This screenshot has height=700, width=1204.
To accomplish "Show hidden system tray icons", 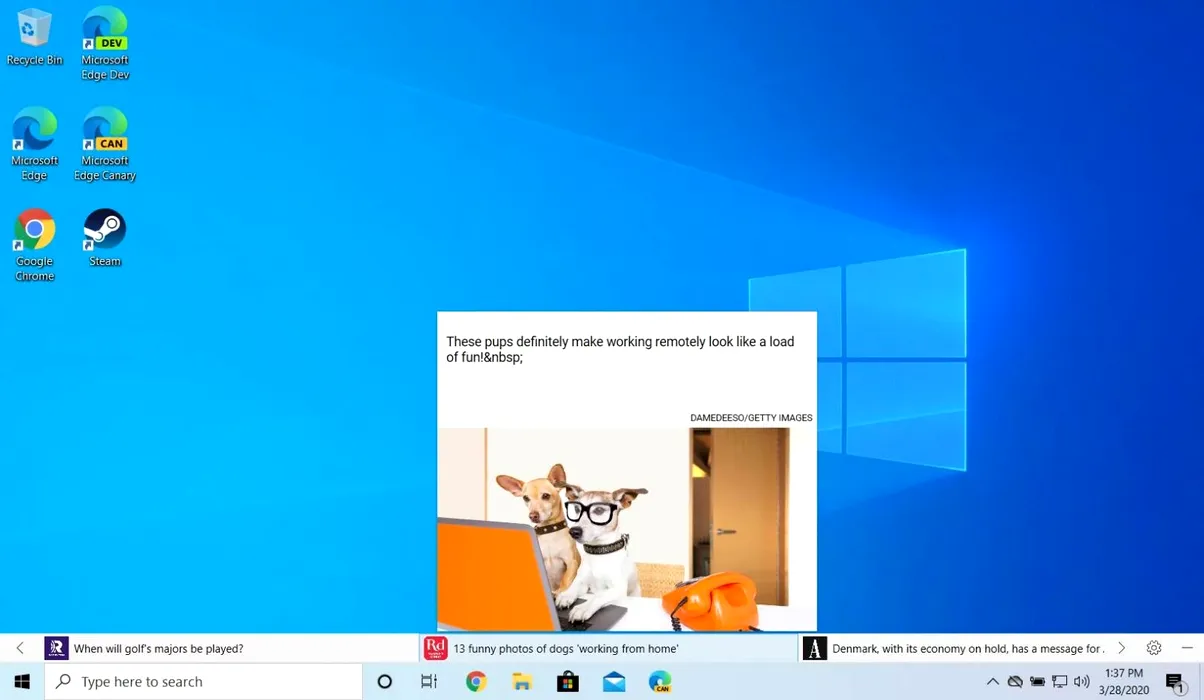I will (x=992, y=682).
